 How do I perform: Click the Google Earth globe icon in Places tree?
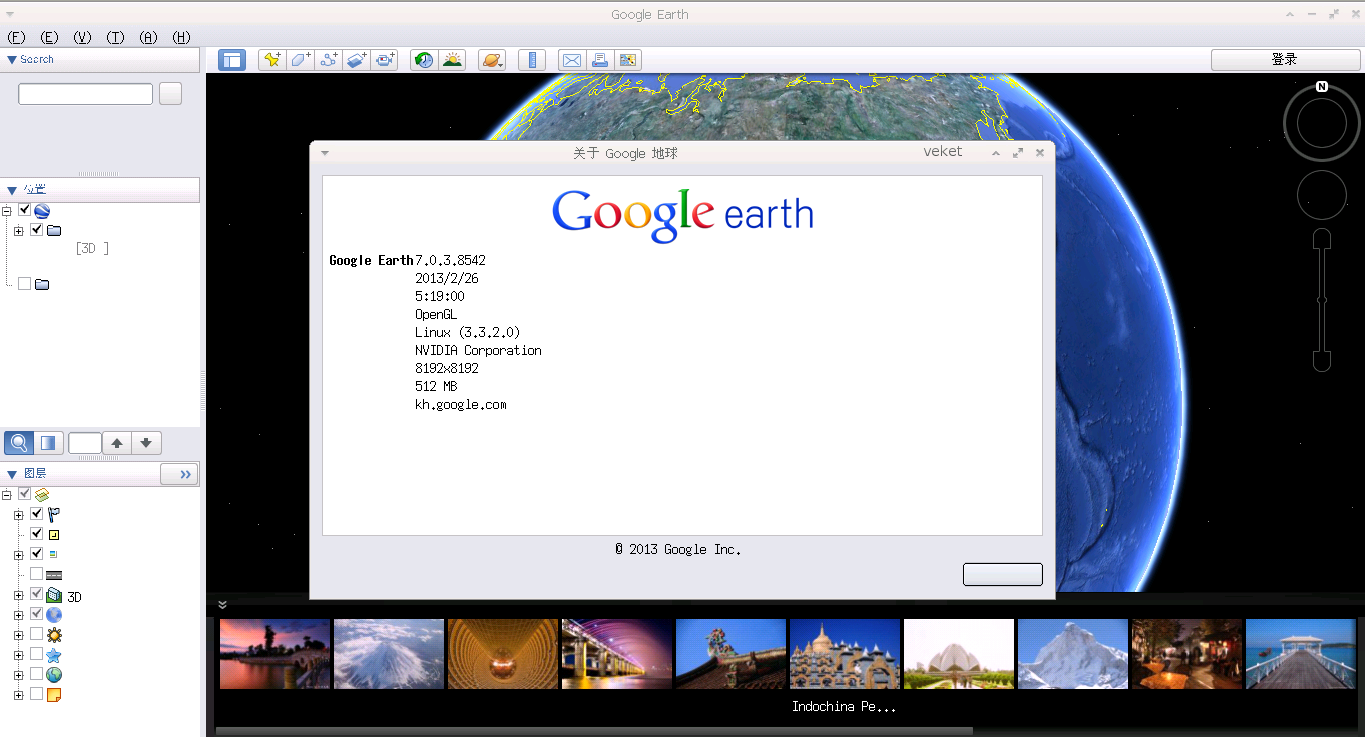[42, 211]
